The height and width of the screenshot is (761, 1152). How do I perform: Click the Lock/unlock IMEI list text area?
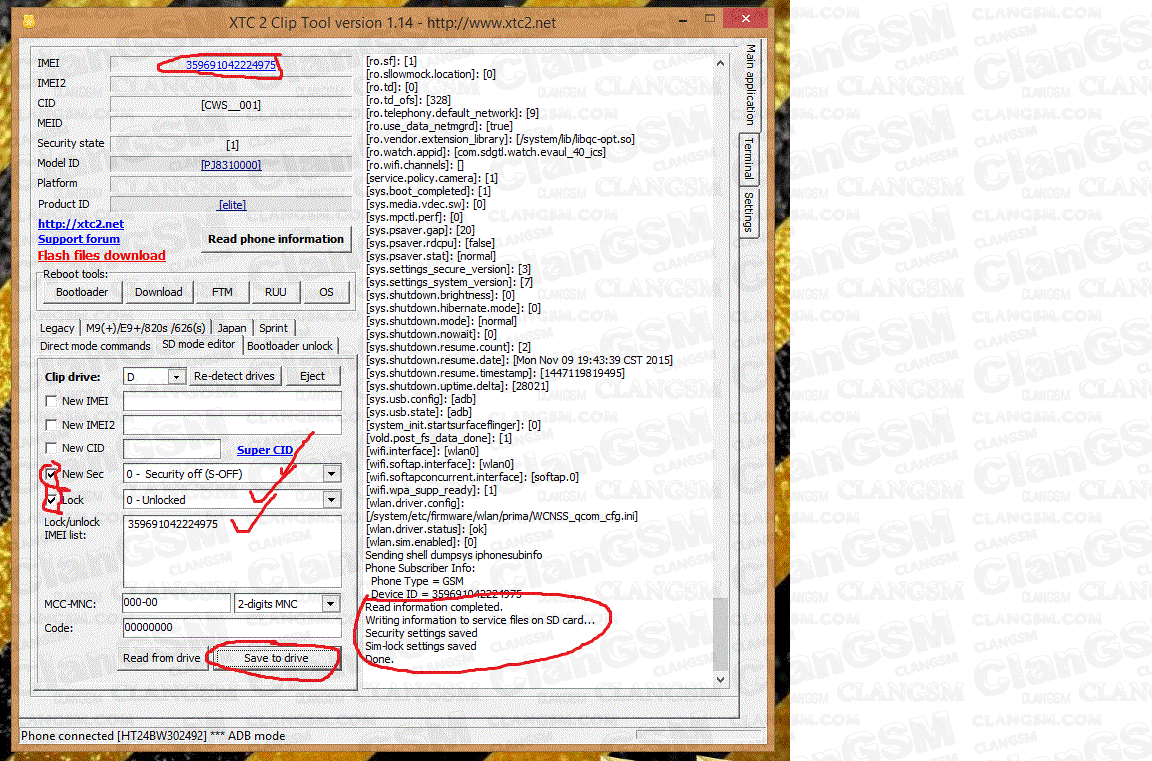point(232,551)
